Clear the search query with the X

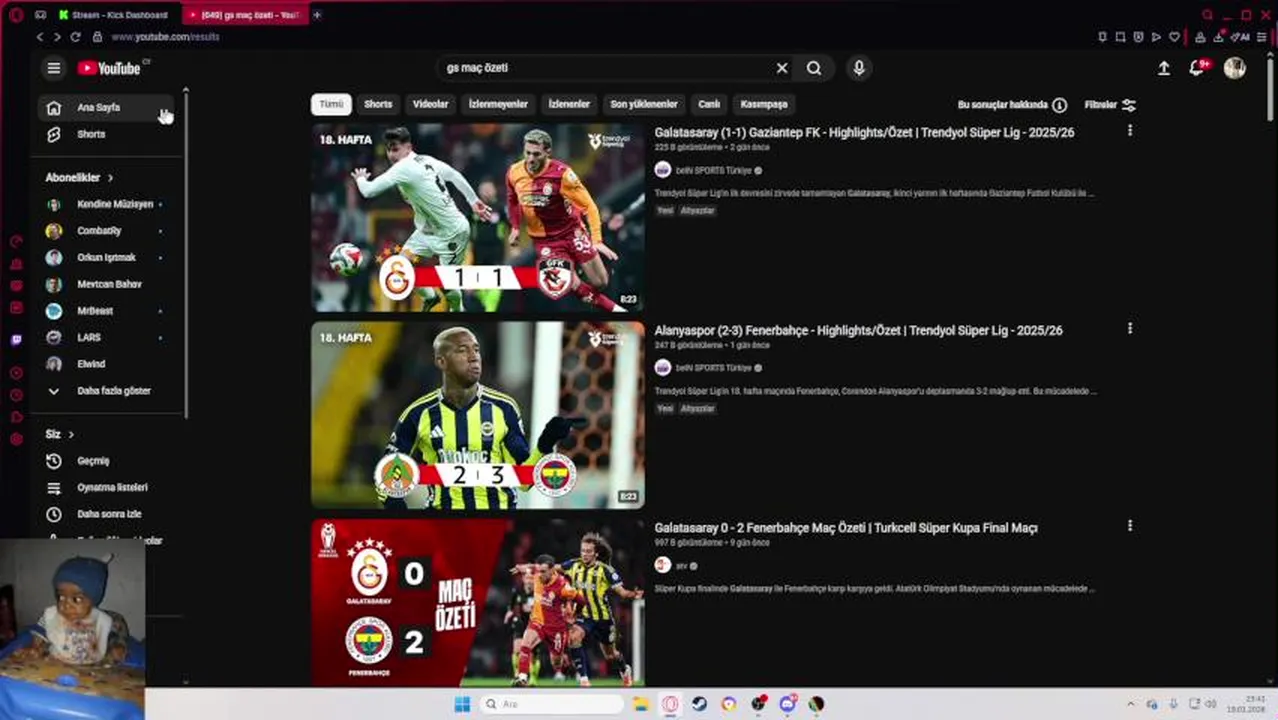(x=782, y=68)
